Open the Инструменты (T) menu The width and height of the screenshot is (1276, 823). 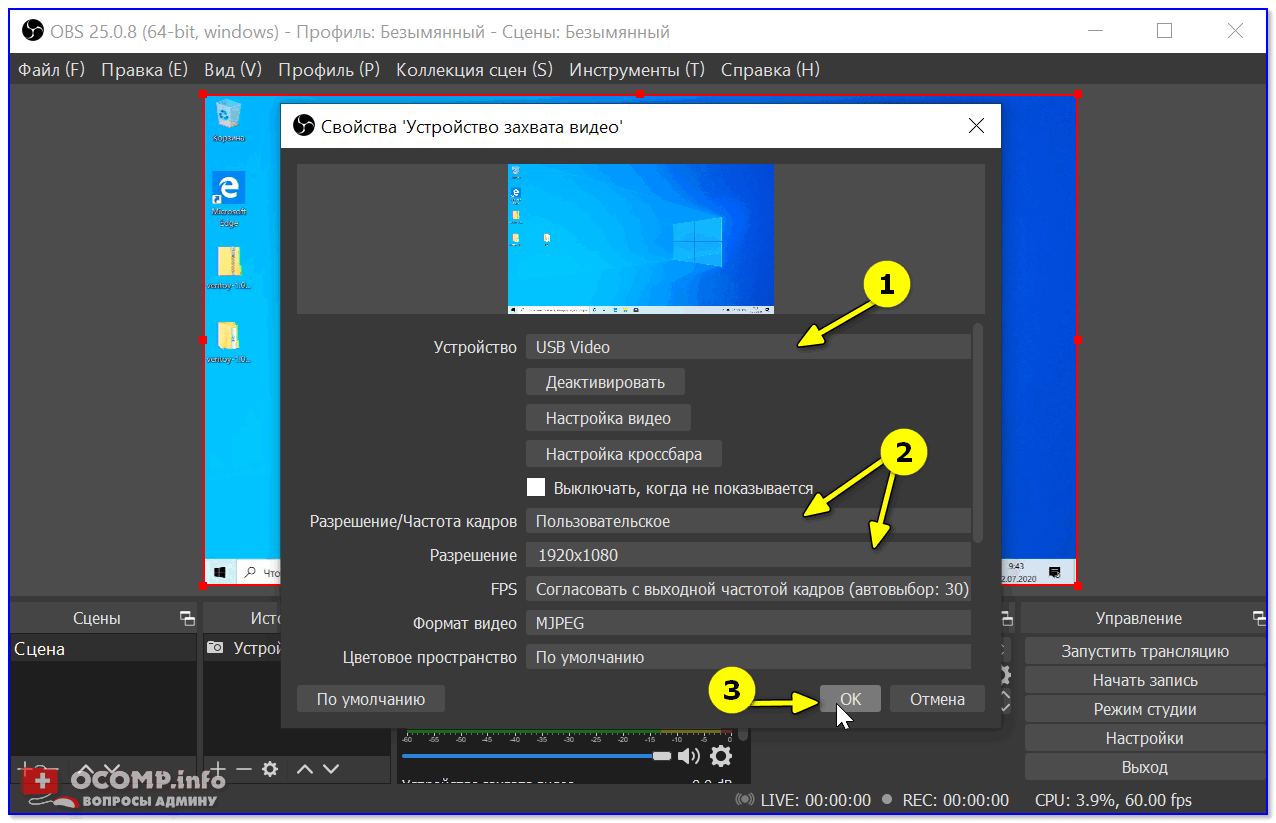[x=637, y=69]
